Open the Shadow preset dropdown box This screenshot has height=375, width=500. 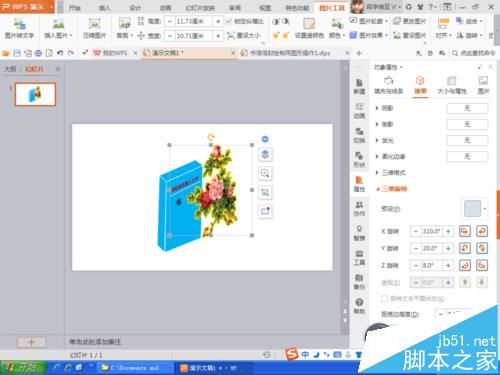(x=467, y=108)
